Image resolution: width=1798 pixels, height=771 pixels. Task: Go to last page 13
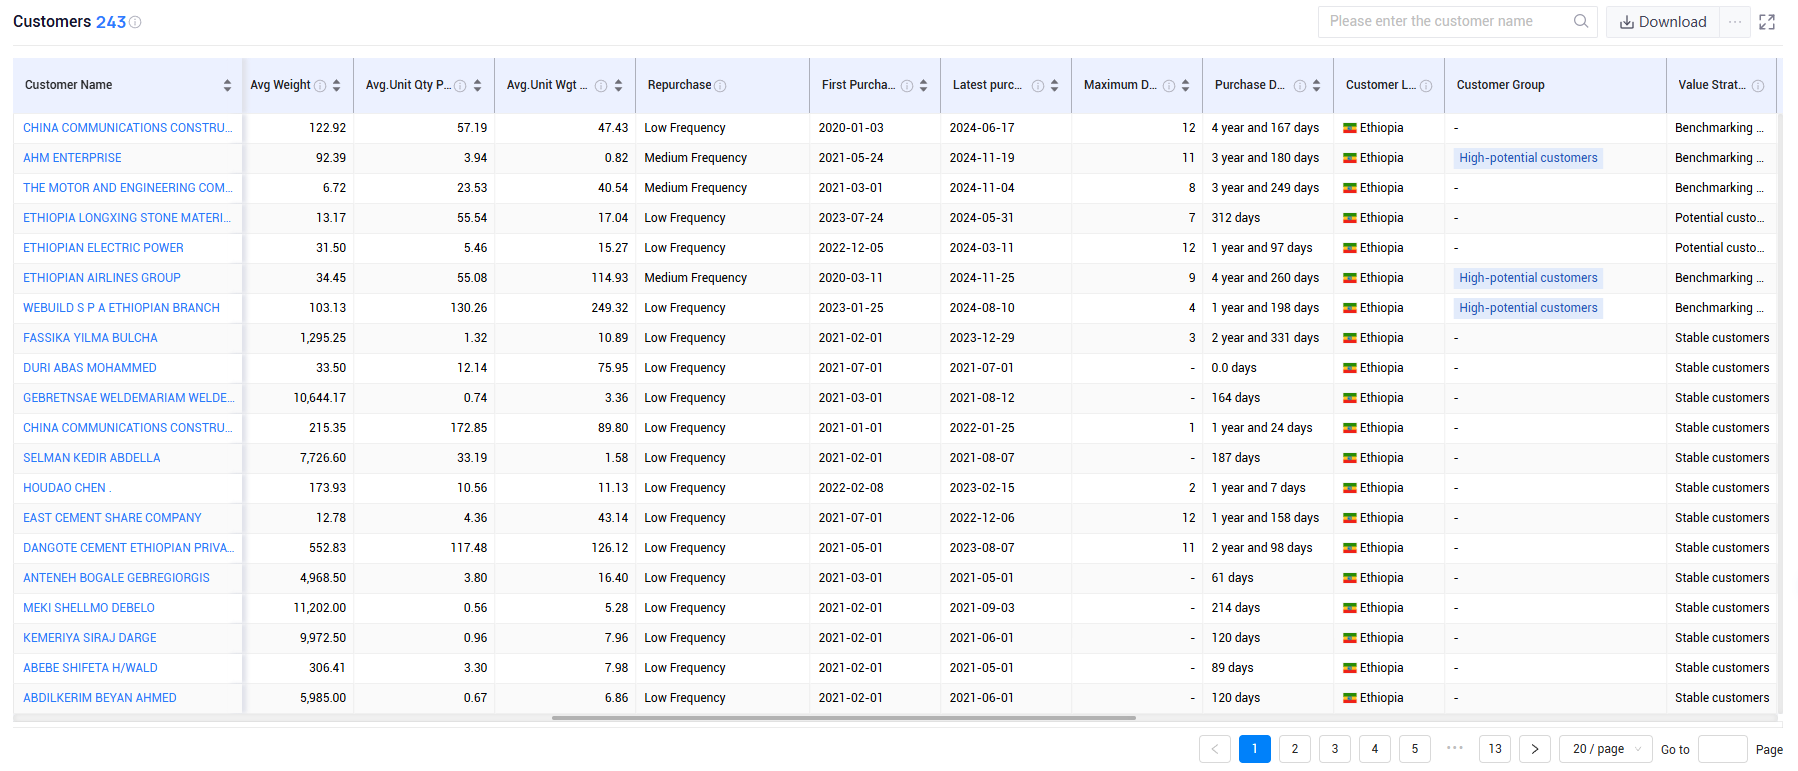(1495, 749)
